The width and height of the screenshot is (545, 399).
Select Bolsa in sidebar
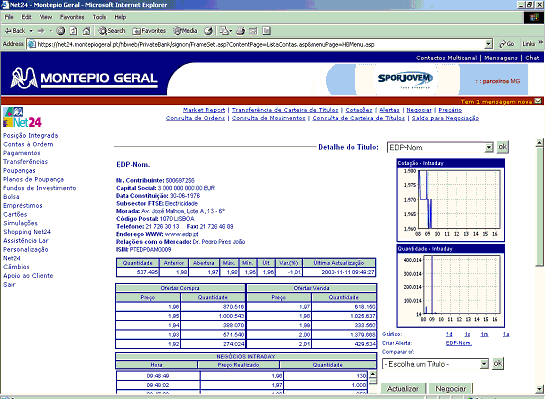click(x=11, y=197)
